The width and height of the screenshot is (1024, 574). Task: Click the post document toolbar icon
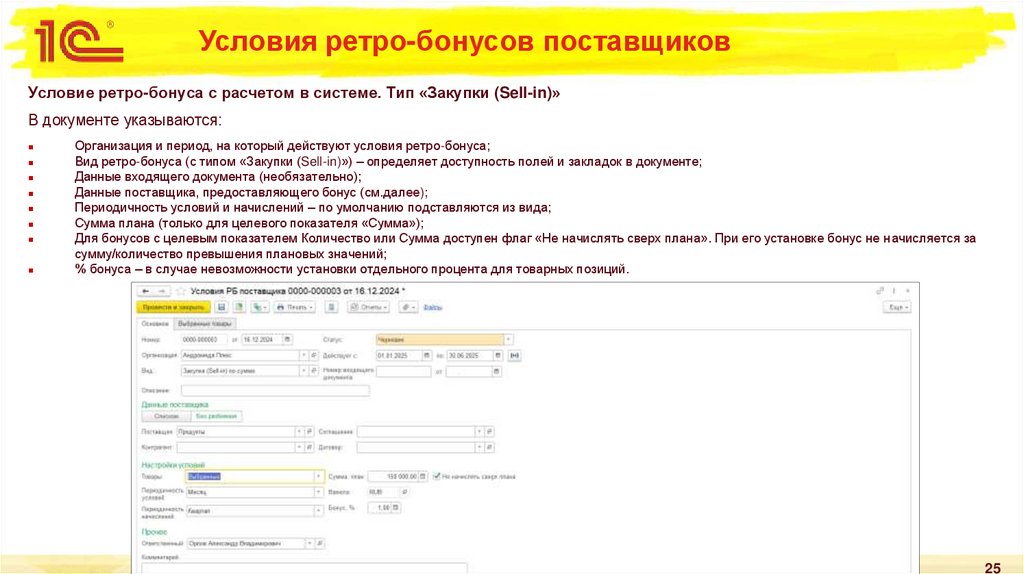tap(239, 307)
